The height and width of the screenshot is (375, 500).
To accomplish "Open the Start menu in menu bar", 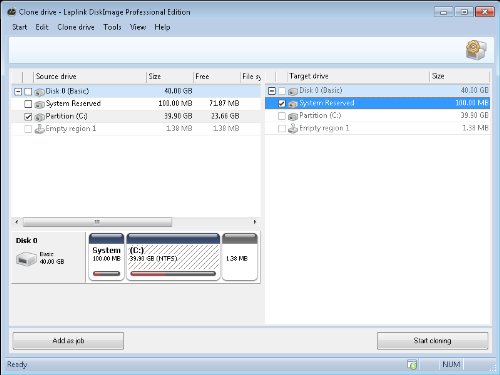I will pos(20,27).
